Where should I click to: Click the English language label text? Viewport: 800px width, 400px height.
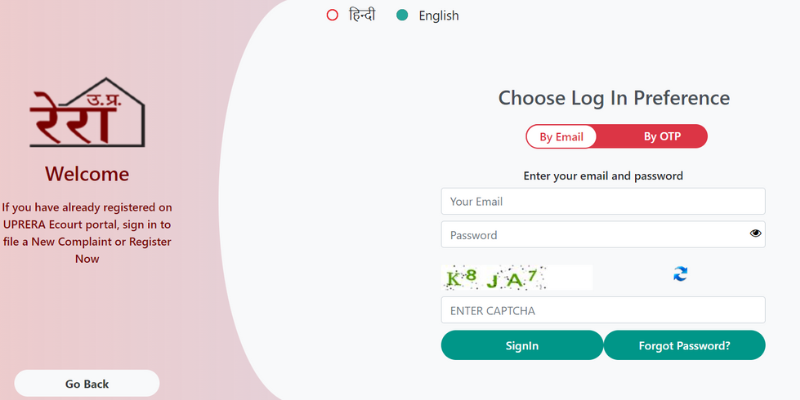pos(439,16)
